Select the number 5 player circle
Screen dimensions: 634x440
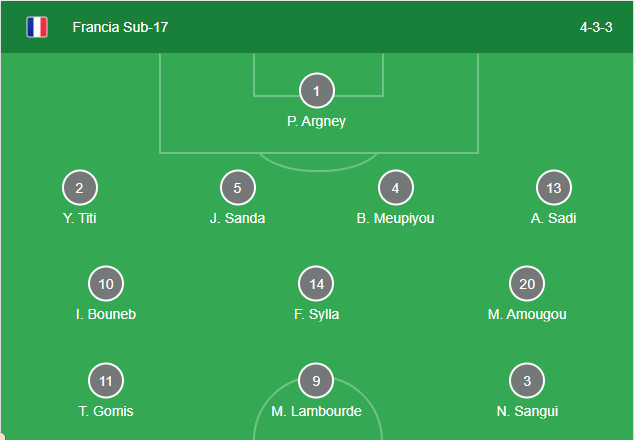tap(238, 188)
